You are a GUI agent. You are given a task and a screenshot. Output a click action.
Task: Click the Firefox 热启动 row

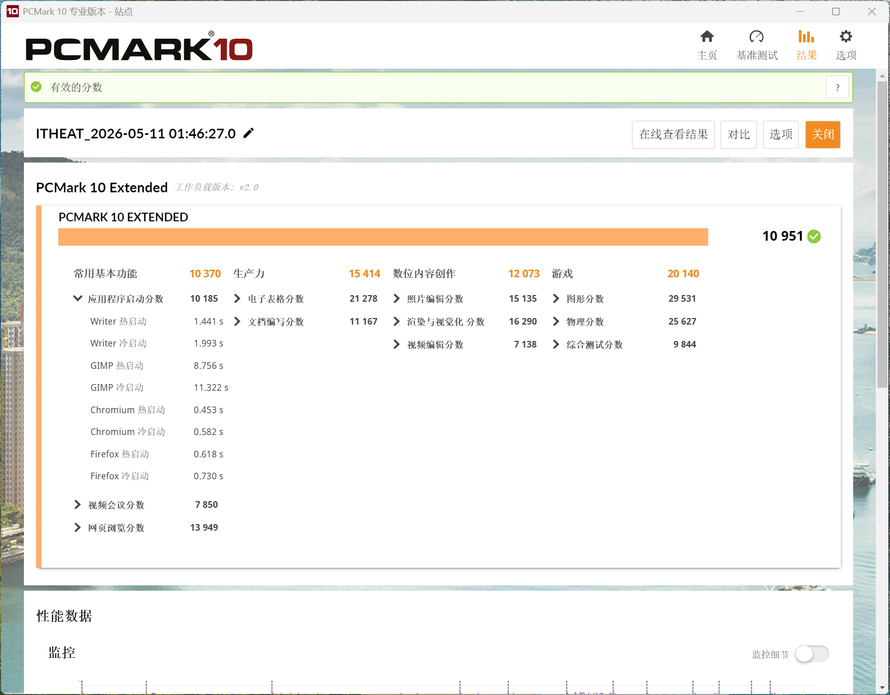point(157,454)
